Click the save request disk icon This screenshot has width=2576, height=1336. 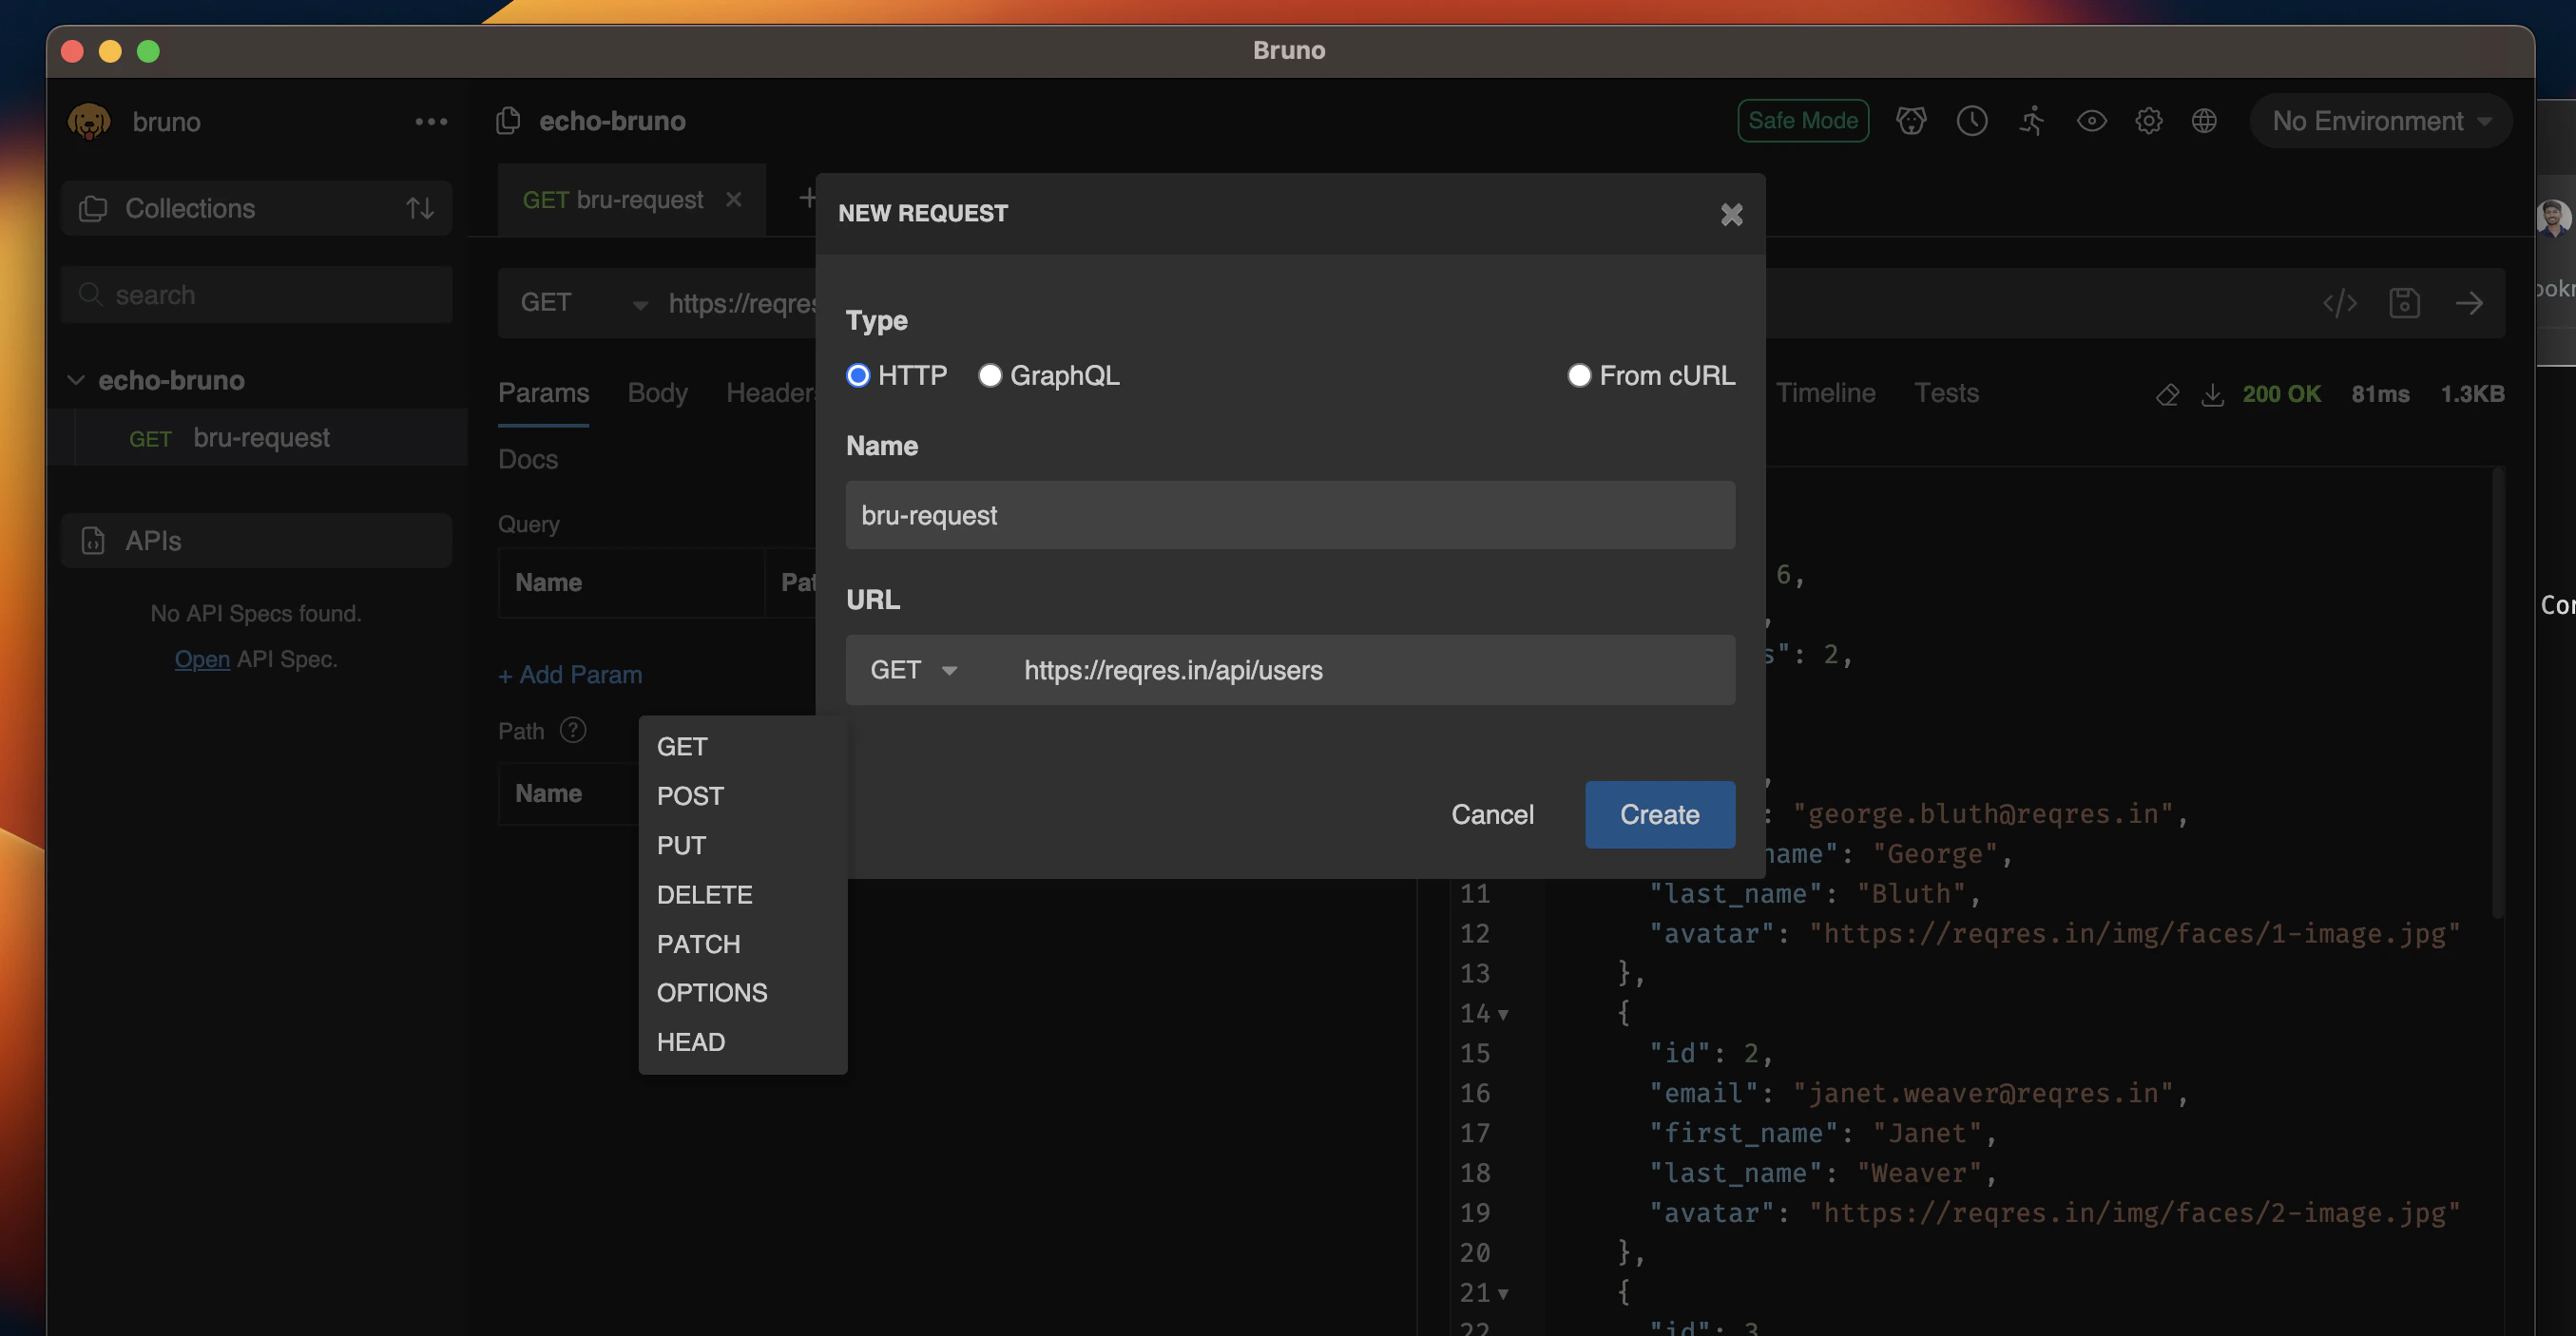pos(2404,303)
